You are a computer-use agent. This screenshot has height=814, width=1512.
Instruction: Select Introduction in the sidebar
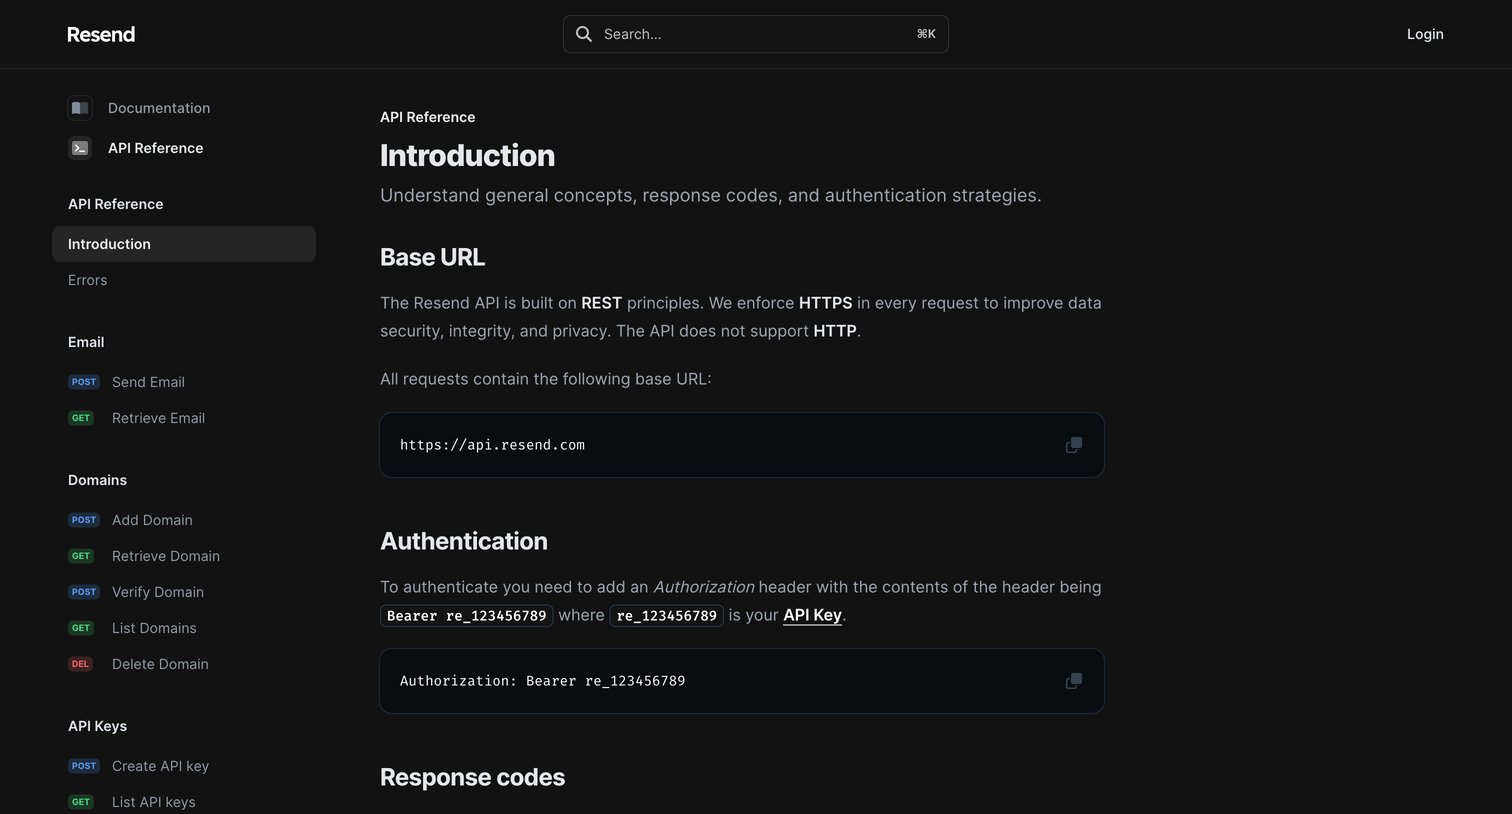[184, 244]
